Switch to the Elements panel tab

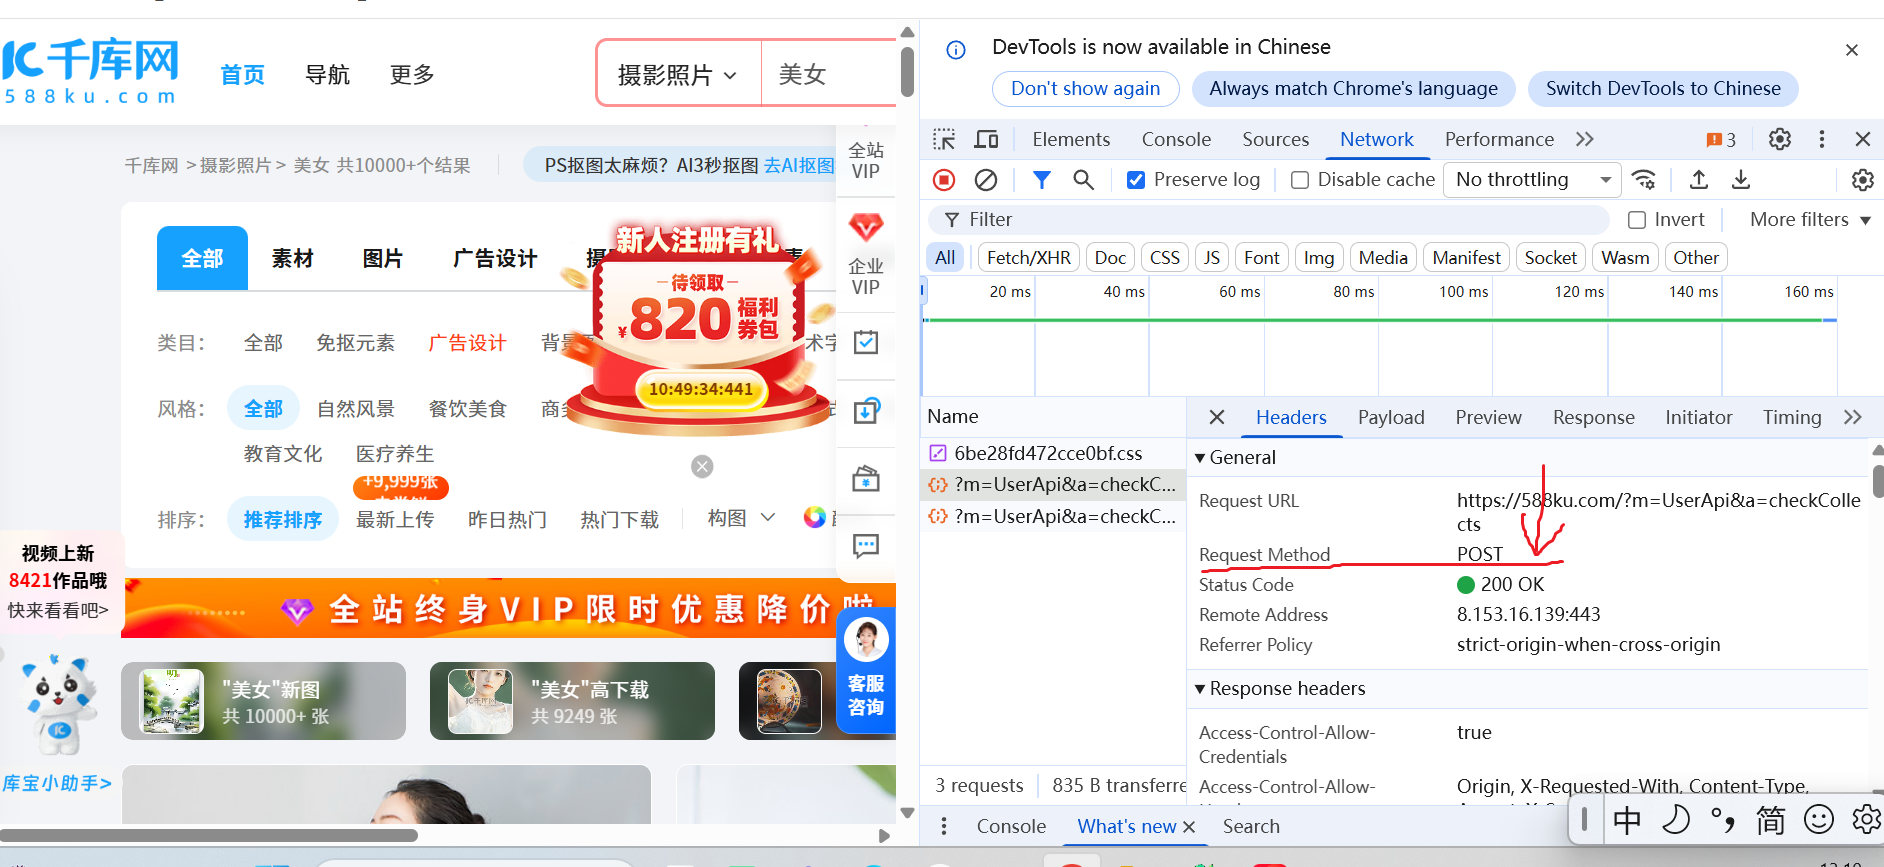tap(1071, 140)
